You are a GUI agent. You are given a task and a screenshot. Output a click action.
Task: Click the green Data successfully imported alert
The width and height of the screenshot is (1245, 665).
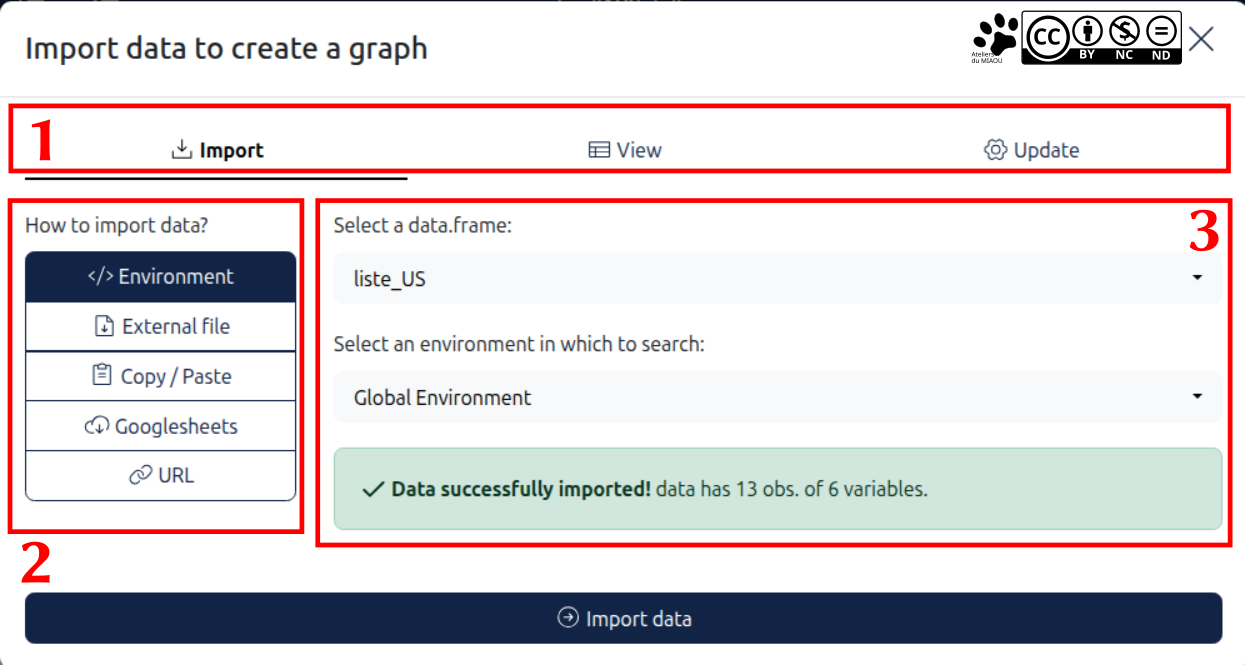pyautogui.click(x=776, y=489)
